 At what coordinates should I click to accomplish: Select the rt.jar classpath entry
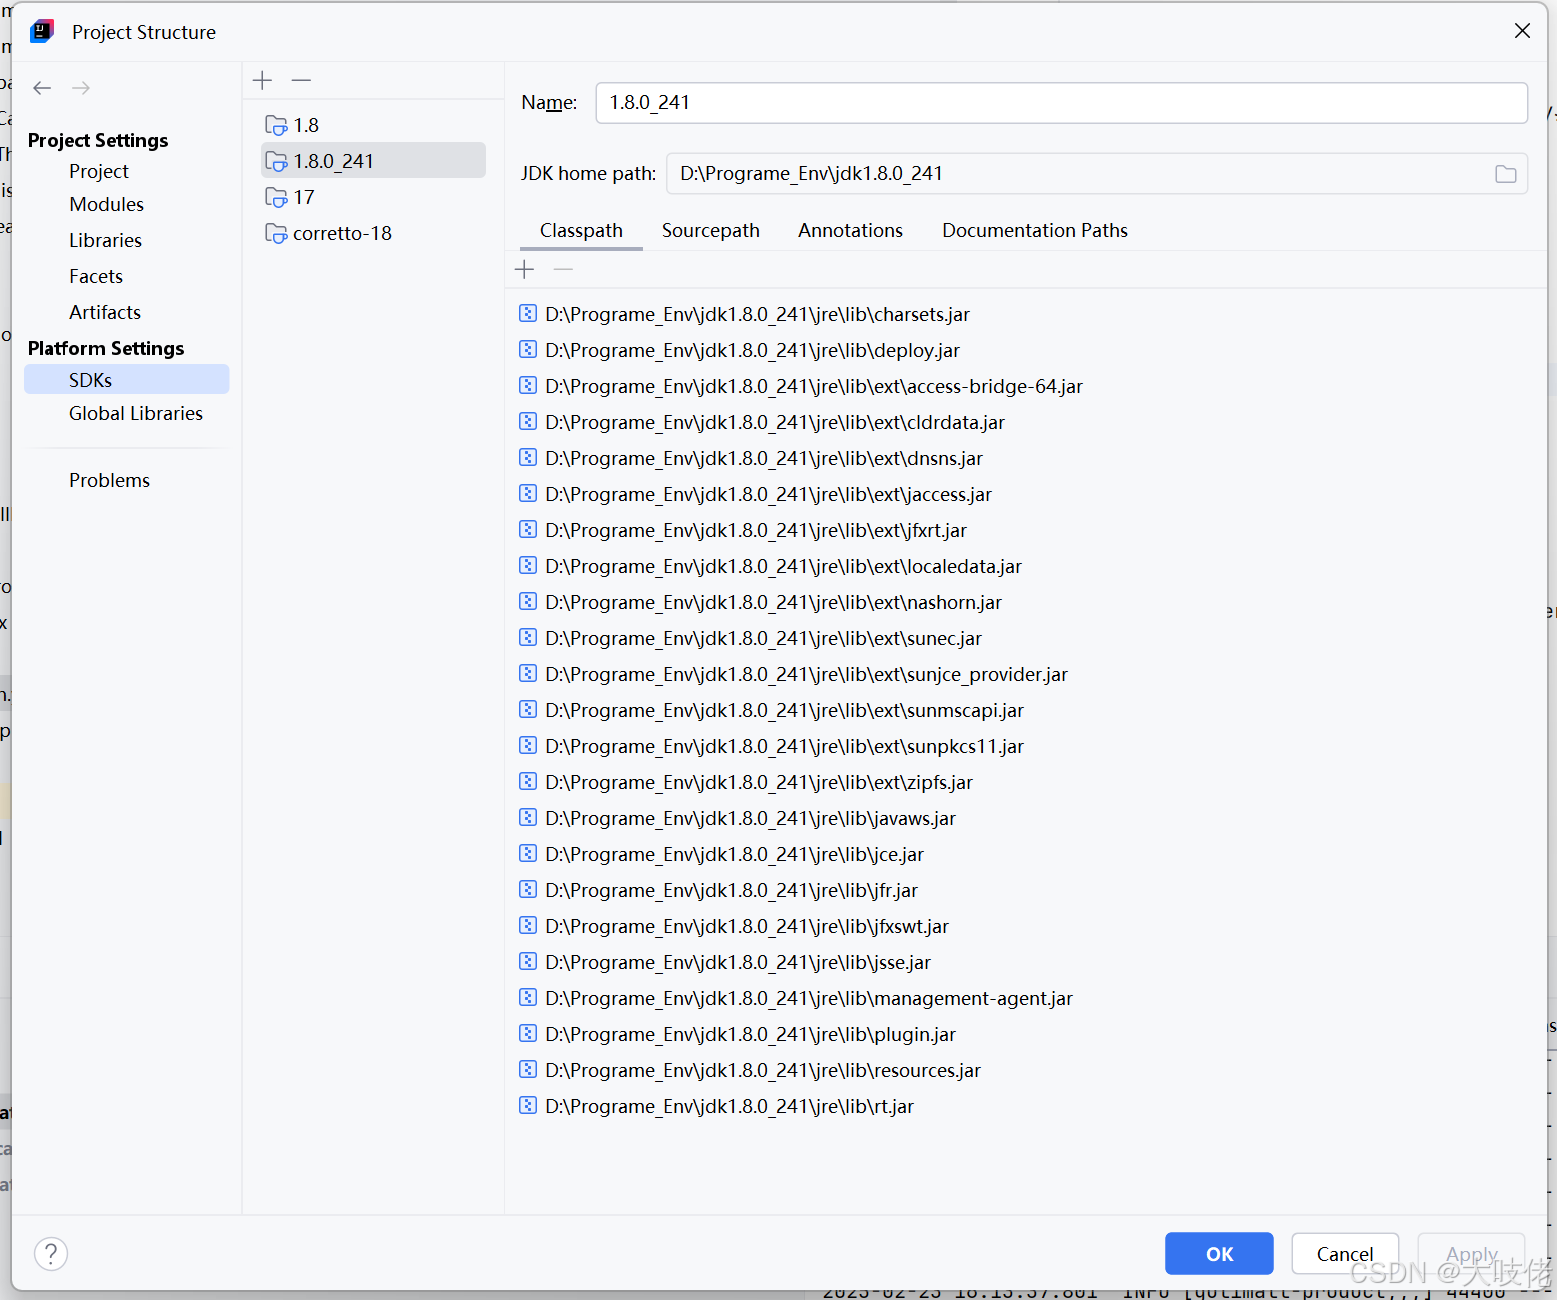[729, 1106]
